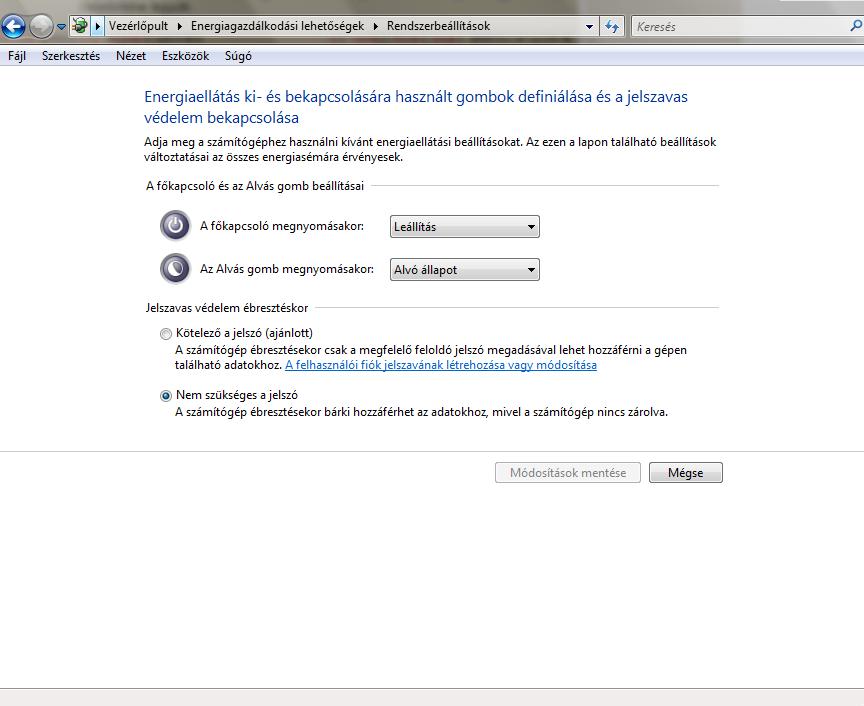Open the Nézet menu
Image resolution: width=864 pixels, height=706 pixels.
tap(131, 56)
